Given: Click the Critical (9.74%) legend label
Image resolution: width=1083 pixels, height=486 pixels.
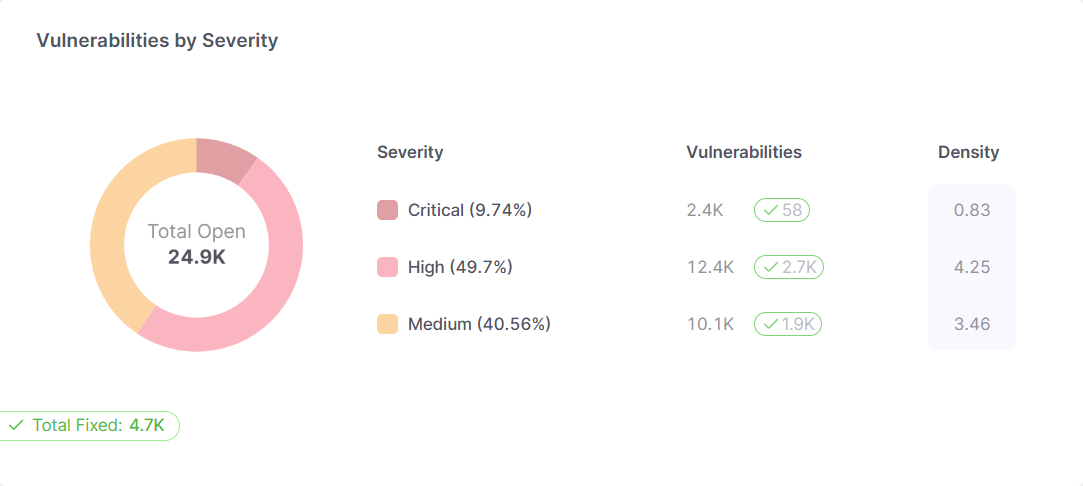Looking at the screenshot, I should pos(470,210).
